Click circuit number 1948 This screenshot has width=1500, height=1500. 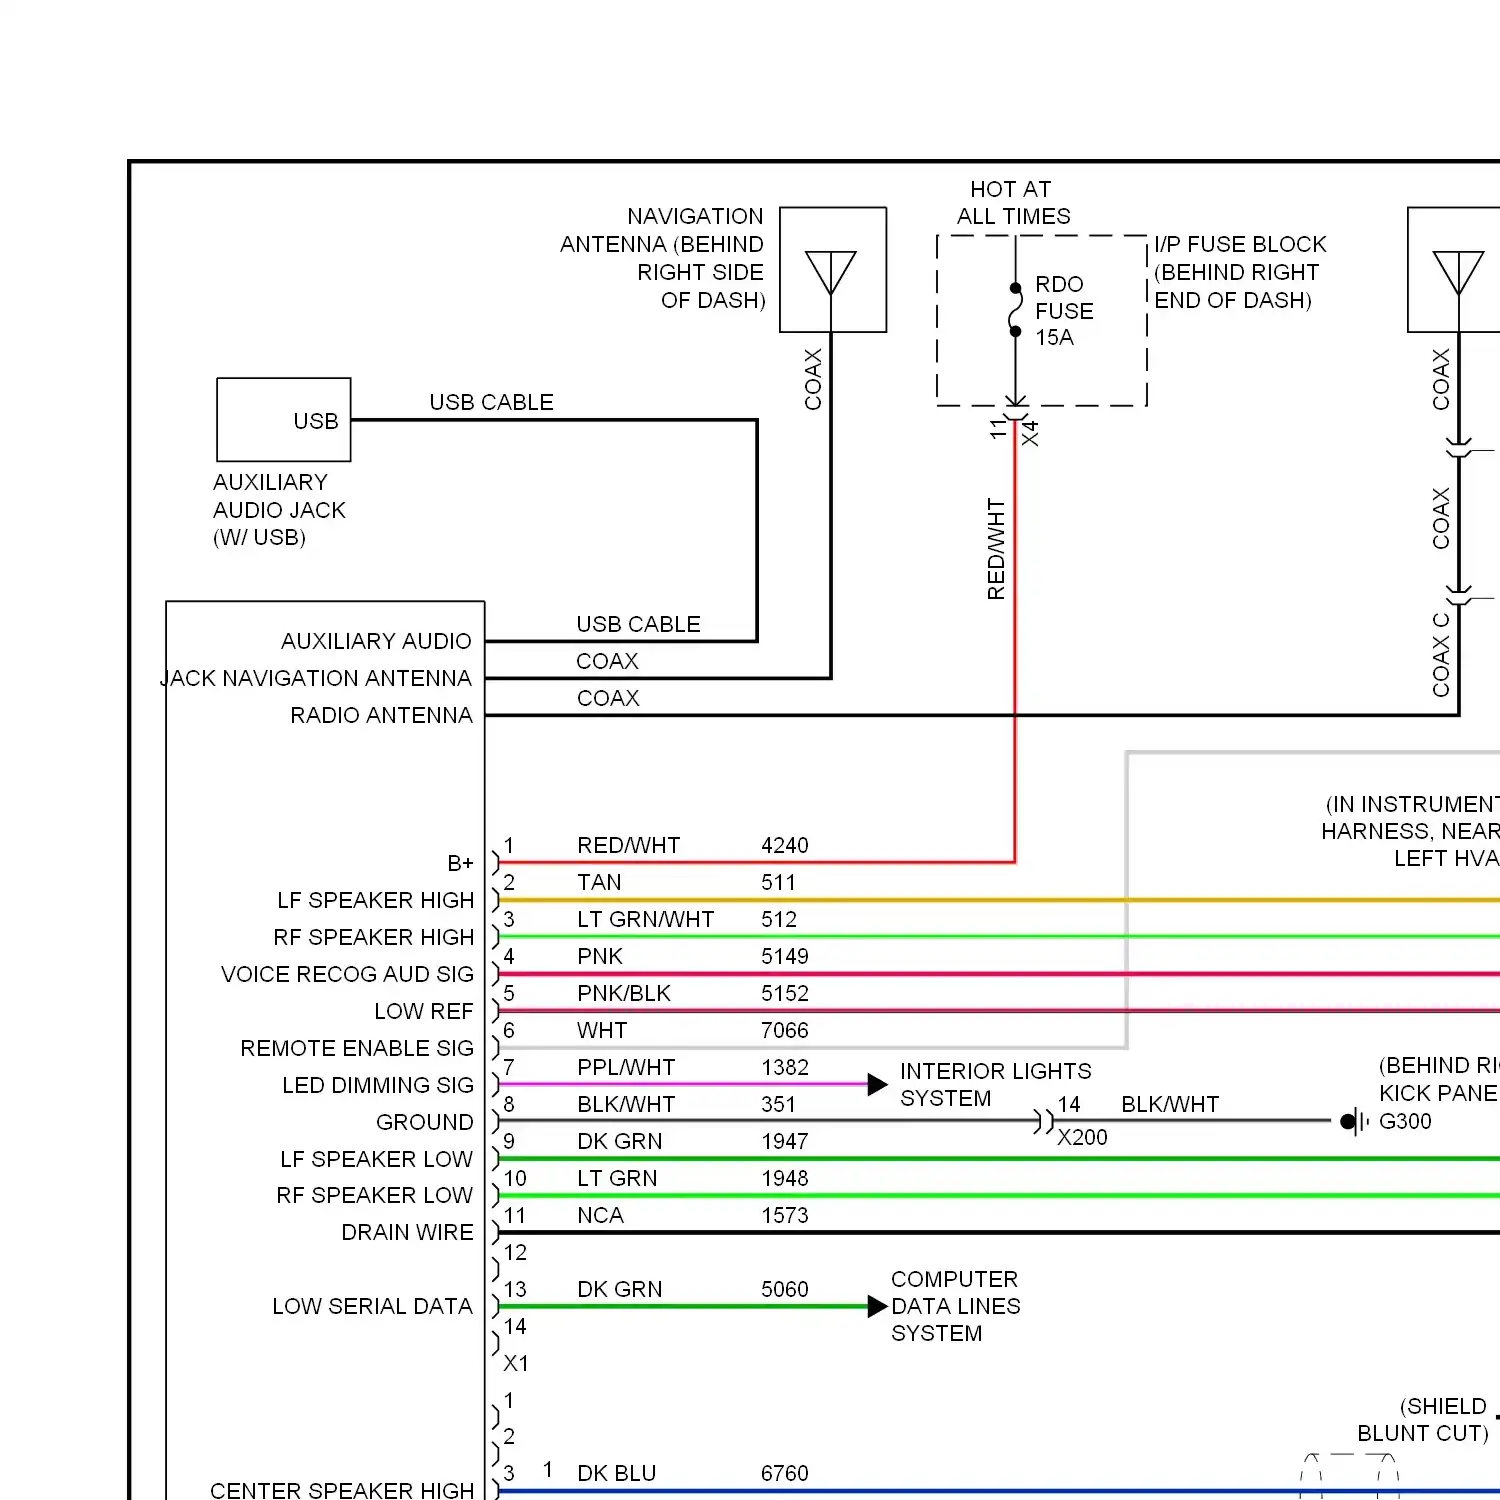(x=784, y=1178)
